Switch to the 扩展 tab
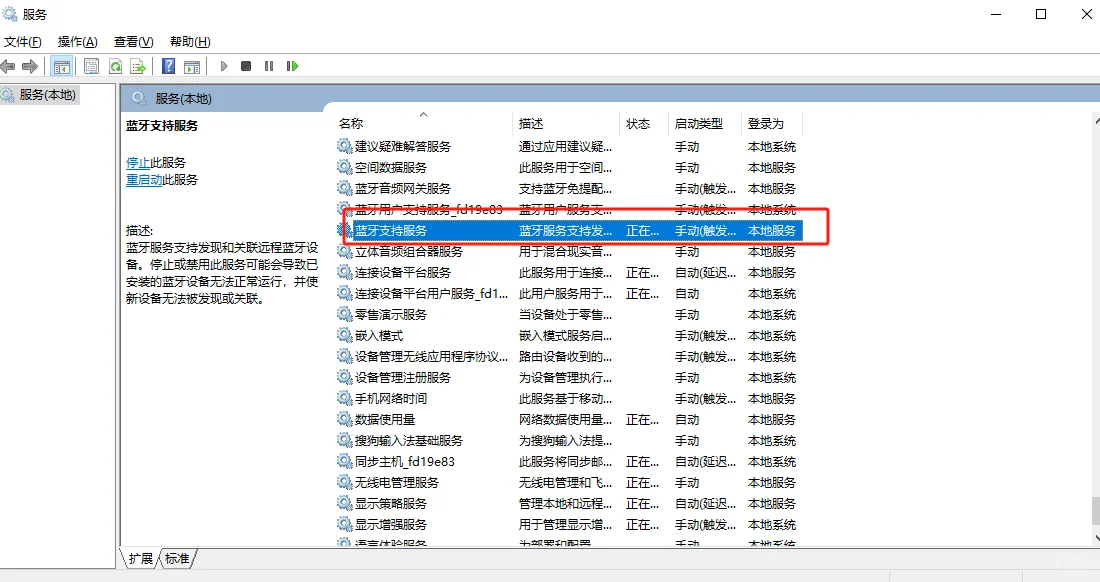Viewport: 1100px width, 582px height. pyautogui.click(x=140, y=559)
